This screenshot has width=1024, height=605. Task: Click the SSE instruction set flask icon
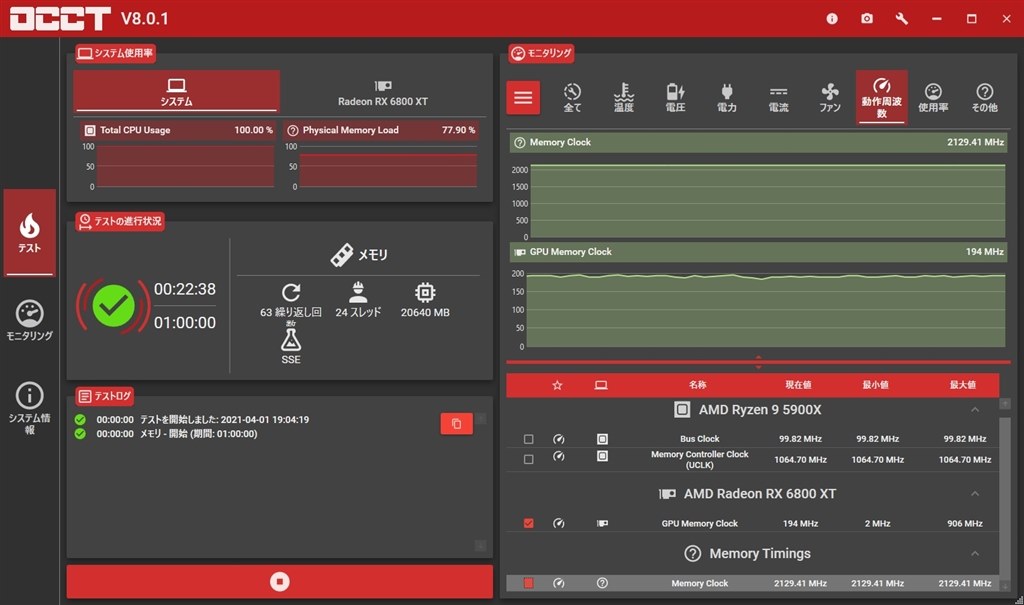(x=291, y=340)
